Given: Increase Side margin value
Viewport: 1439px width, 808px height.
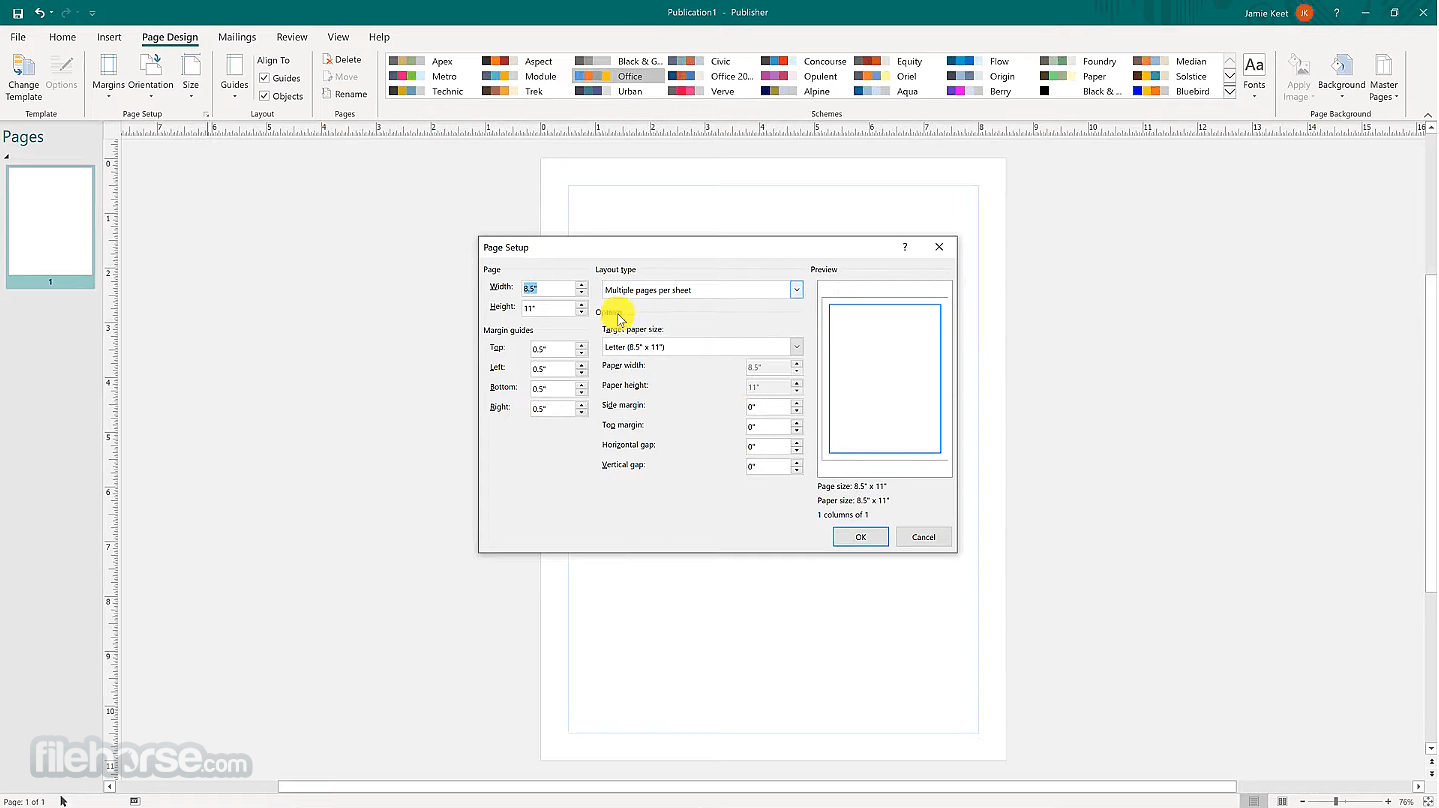Looking at the screenshot, I should pos(797,403).
